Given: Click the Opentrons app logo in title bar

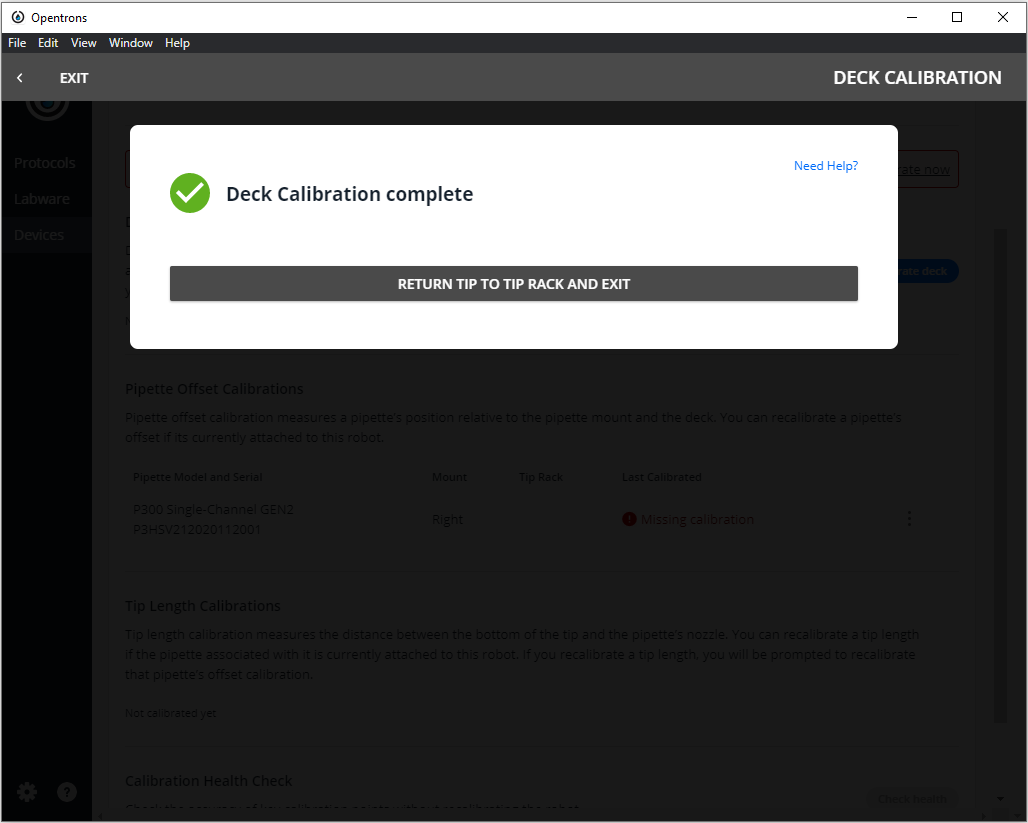Looking at the screenshot, I should (x=18, y=17).
